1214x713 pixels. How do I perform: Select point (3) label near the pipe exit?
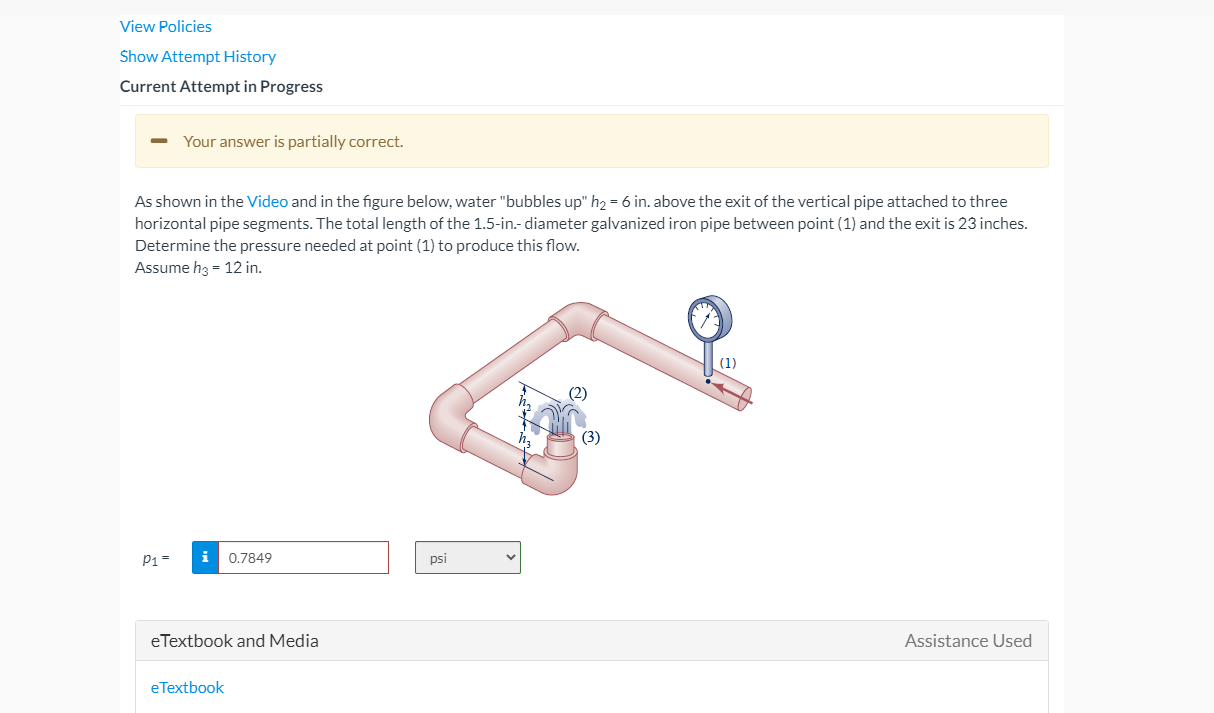pos(591,436)
